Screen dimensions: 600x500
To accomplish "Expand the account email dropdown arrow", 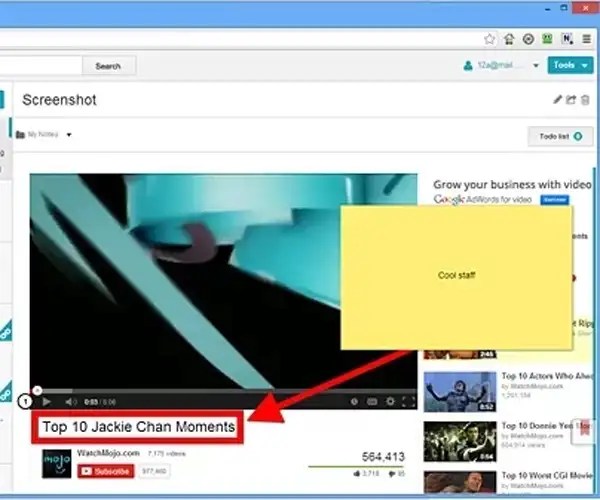I will coord(536,66).
